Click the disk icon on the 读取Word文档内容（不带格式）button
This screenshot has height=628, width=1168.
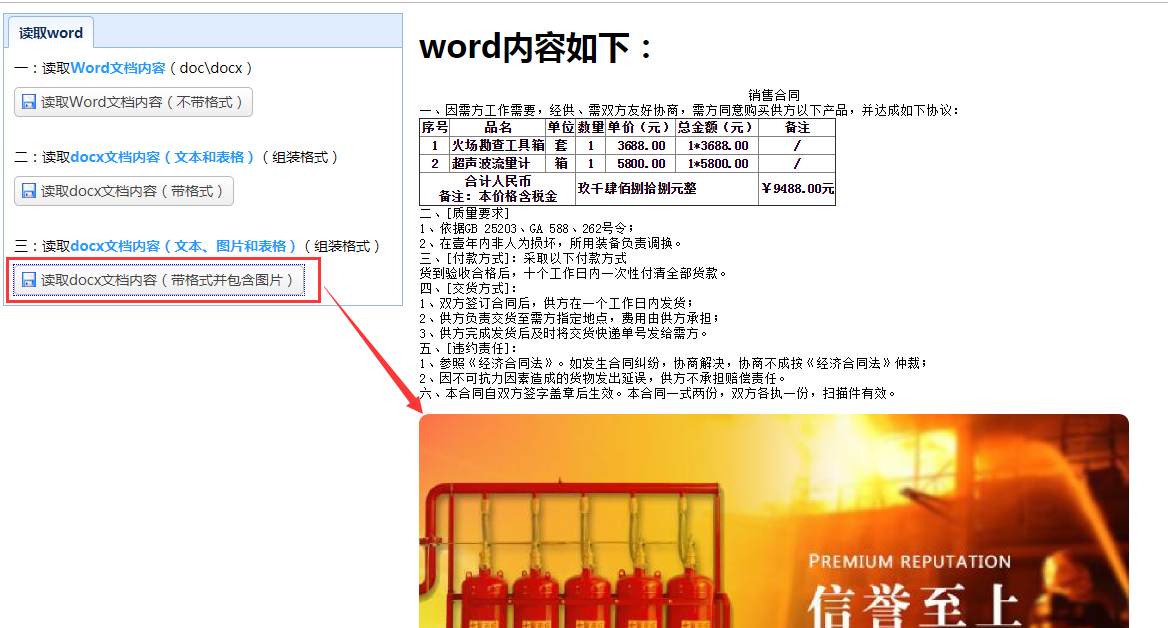[x=28, y=101]
